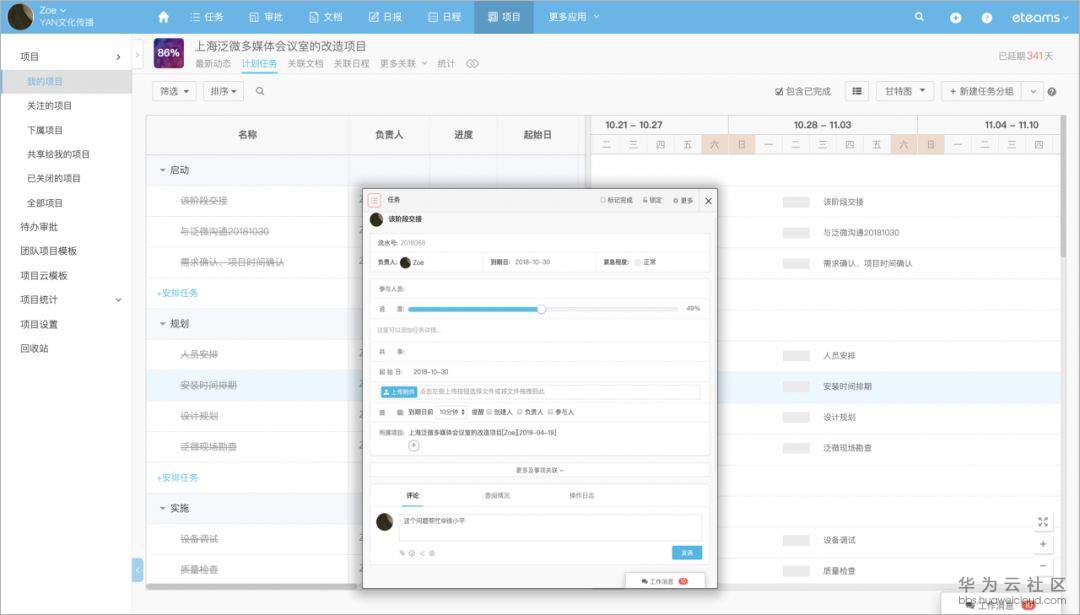
Task: Open the global search magnifier in top bar
Action: (919, 17)
